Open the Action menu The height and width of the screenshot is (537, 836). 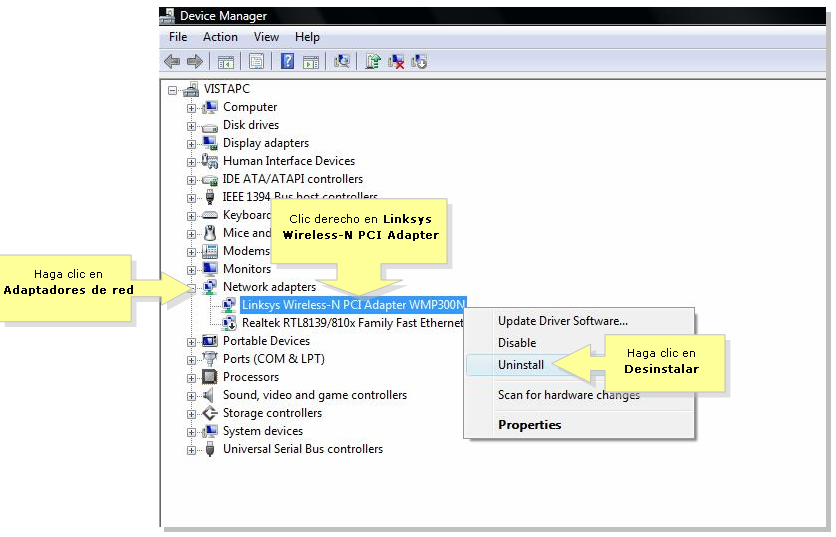[x=220, y=37]
